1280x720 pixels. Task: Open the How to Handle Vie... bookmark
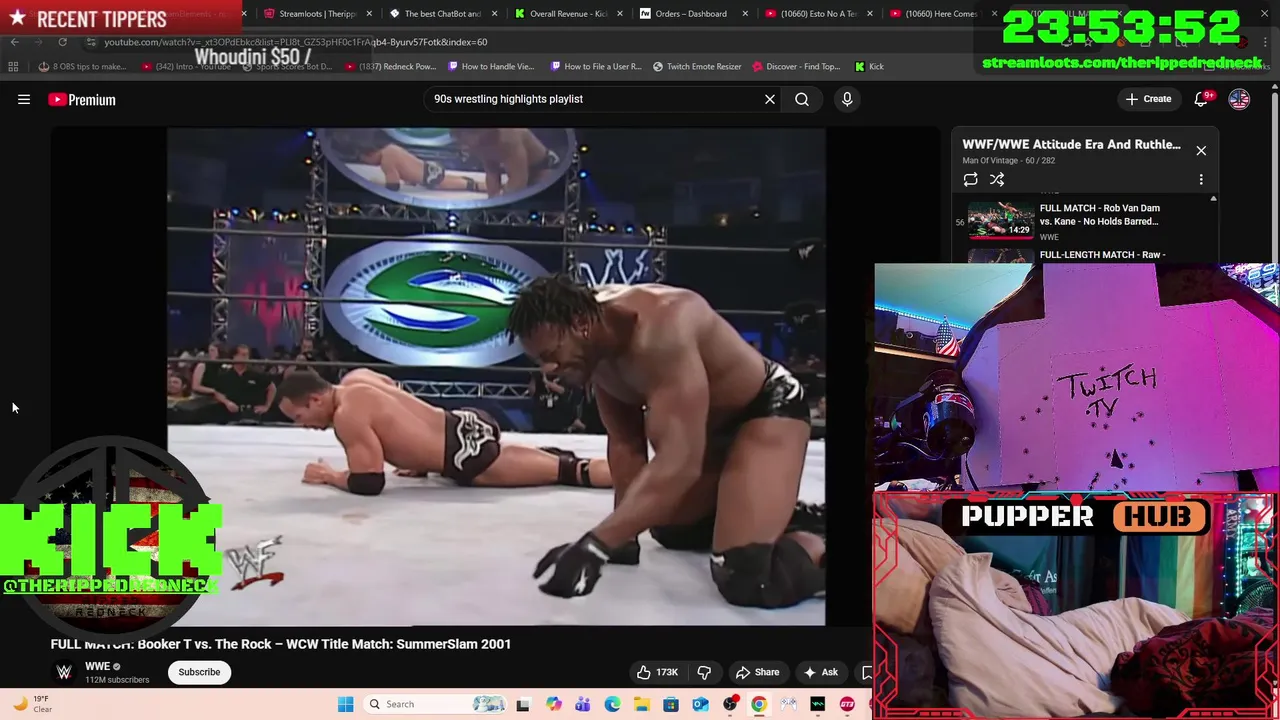click(x=491, y=67)
